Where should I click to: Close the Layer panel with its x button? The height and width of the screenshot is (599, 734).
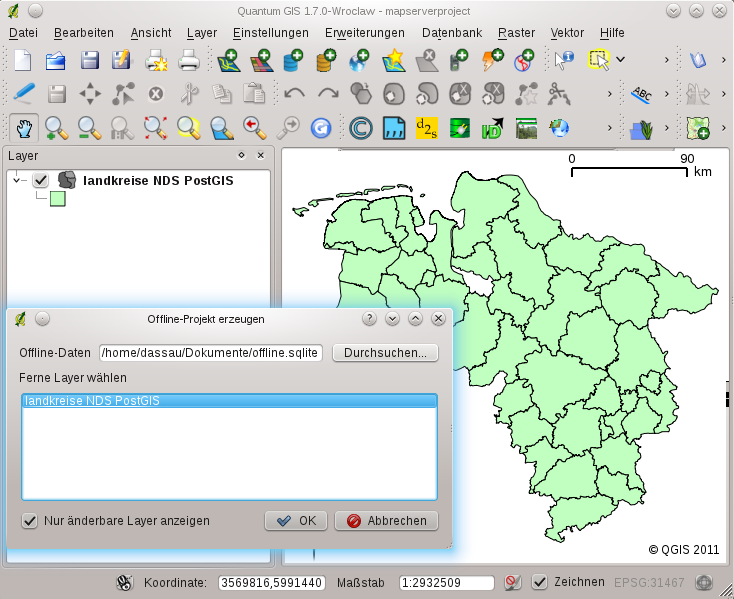coord(261,155)
